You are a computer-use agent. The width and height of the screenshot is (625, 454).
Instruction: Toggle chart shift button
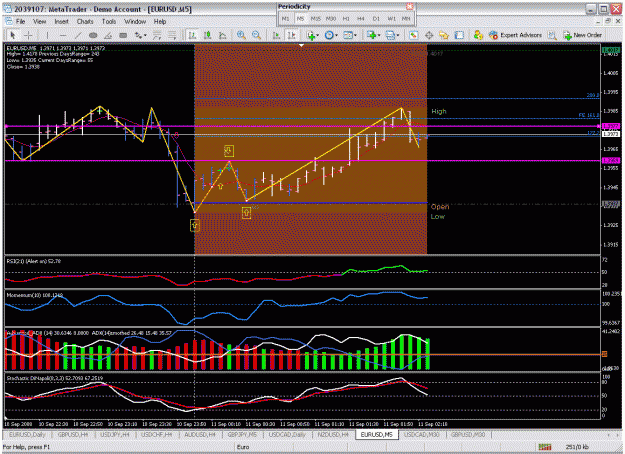tap(291, 35)
